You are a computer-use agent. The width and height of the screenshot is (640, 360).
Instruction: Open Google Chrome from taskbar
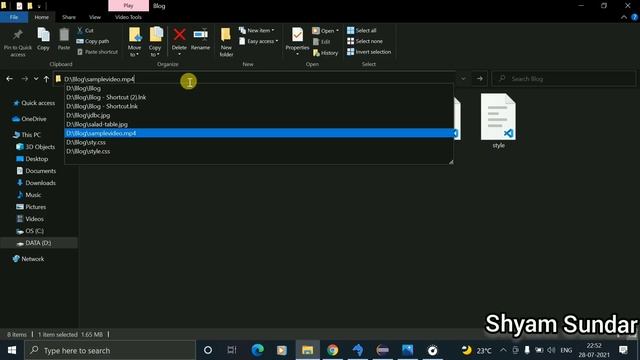(333, 350)
